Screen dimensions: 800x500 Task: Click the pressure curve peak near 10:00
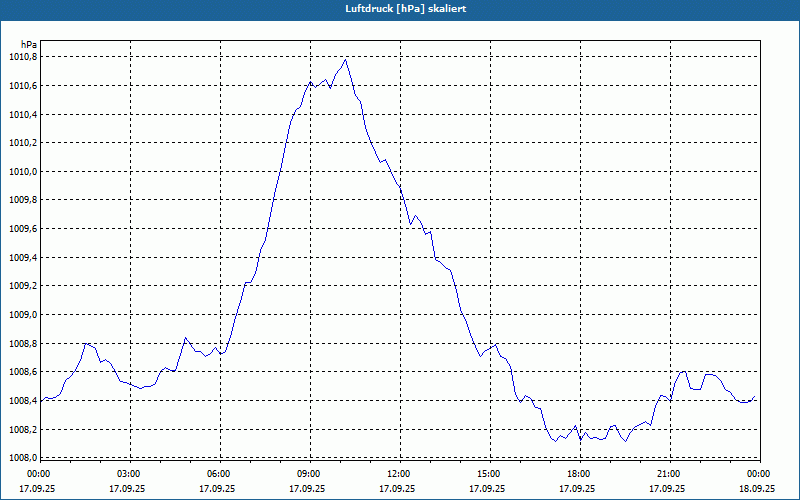(x=345, y=60)
